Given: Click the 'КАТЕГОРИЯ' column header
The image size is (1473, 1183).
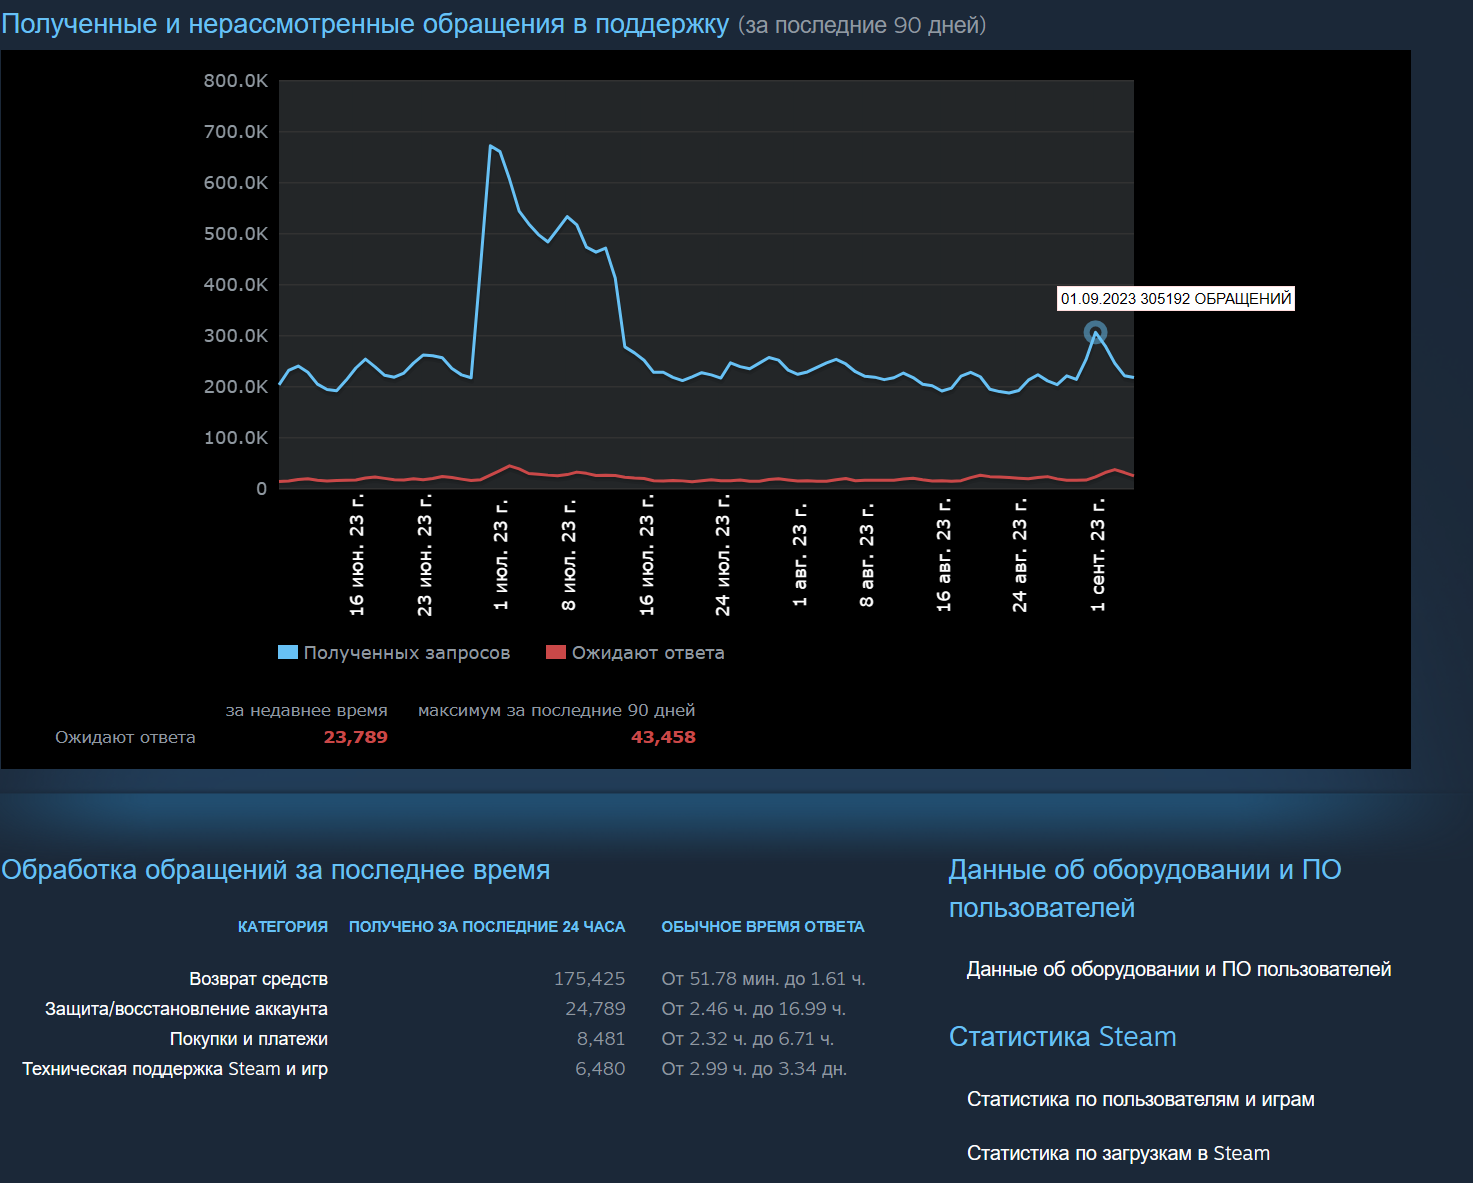Looking at the screenshot, I should 283,927.
